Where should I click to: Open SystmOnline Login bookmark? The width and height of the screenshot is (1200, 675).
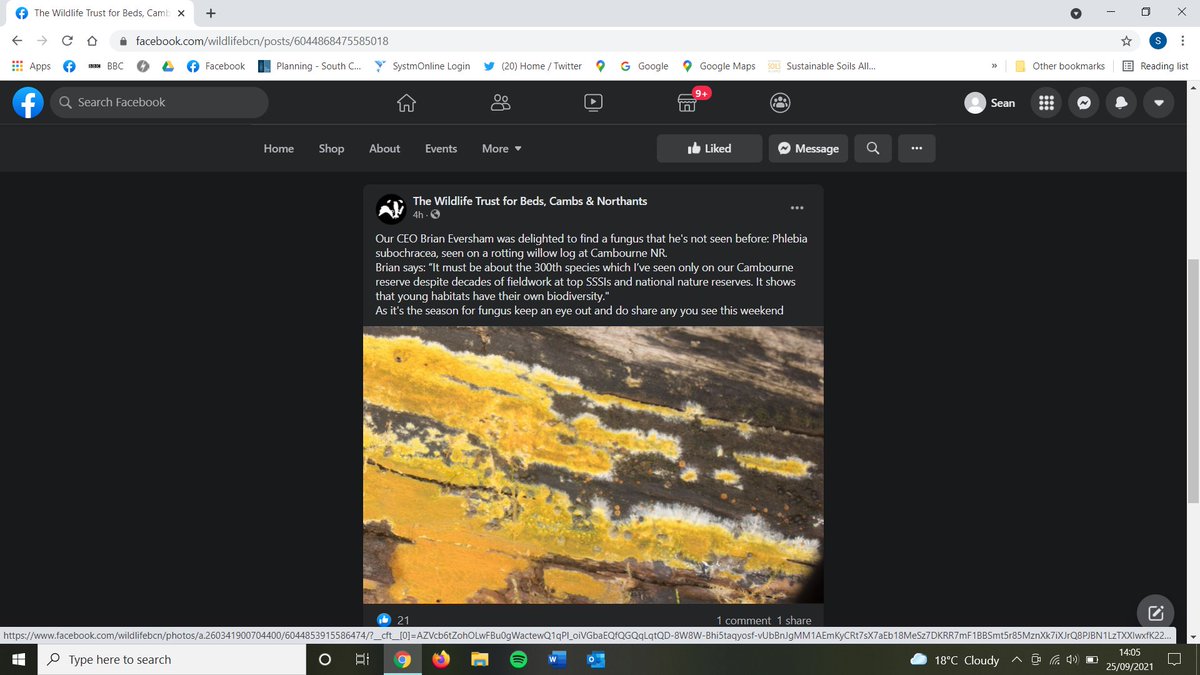(x=422, y=66)
